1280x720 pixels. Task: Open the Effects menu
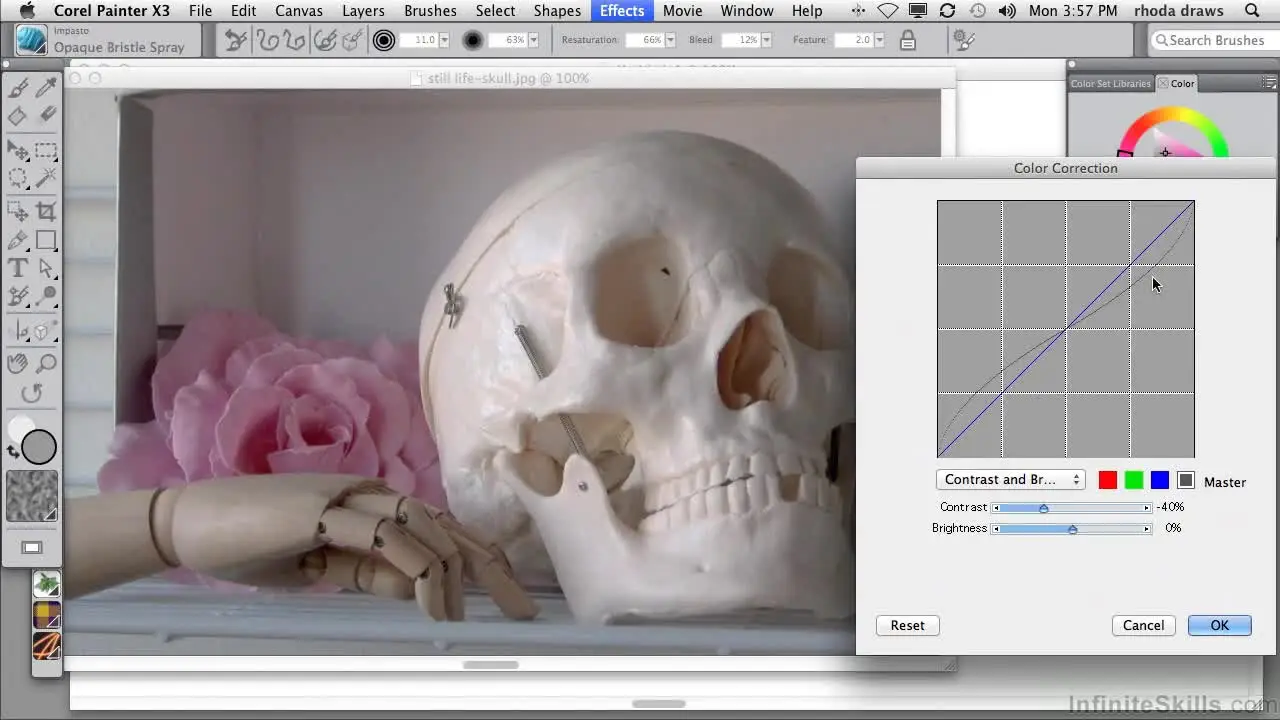click(x=621, y=11)
